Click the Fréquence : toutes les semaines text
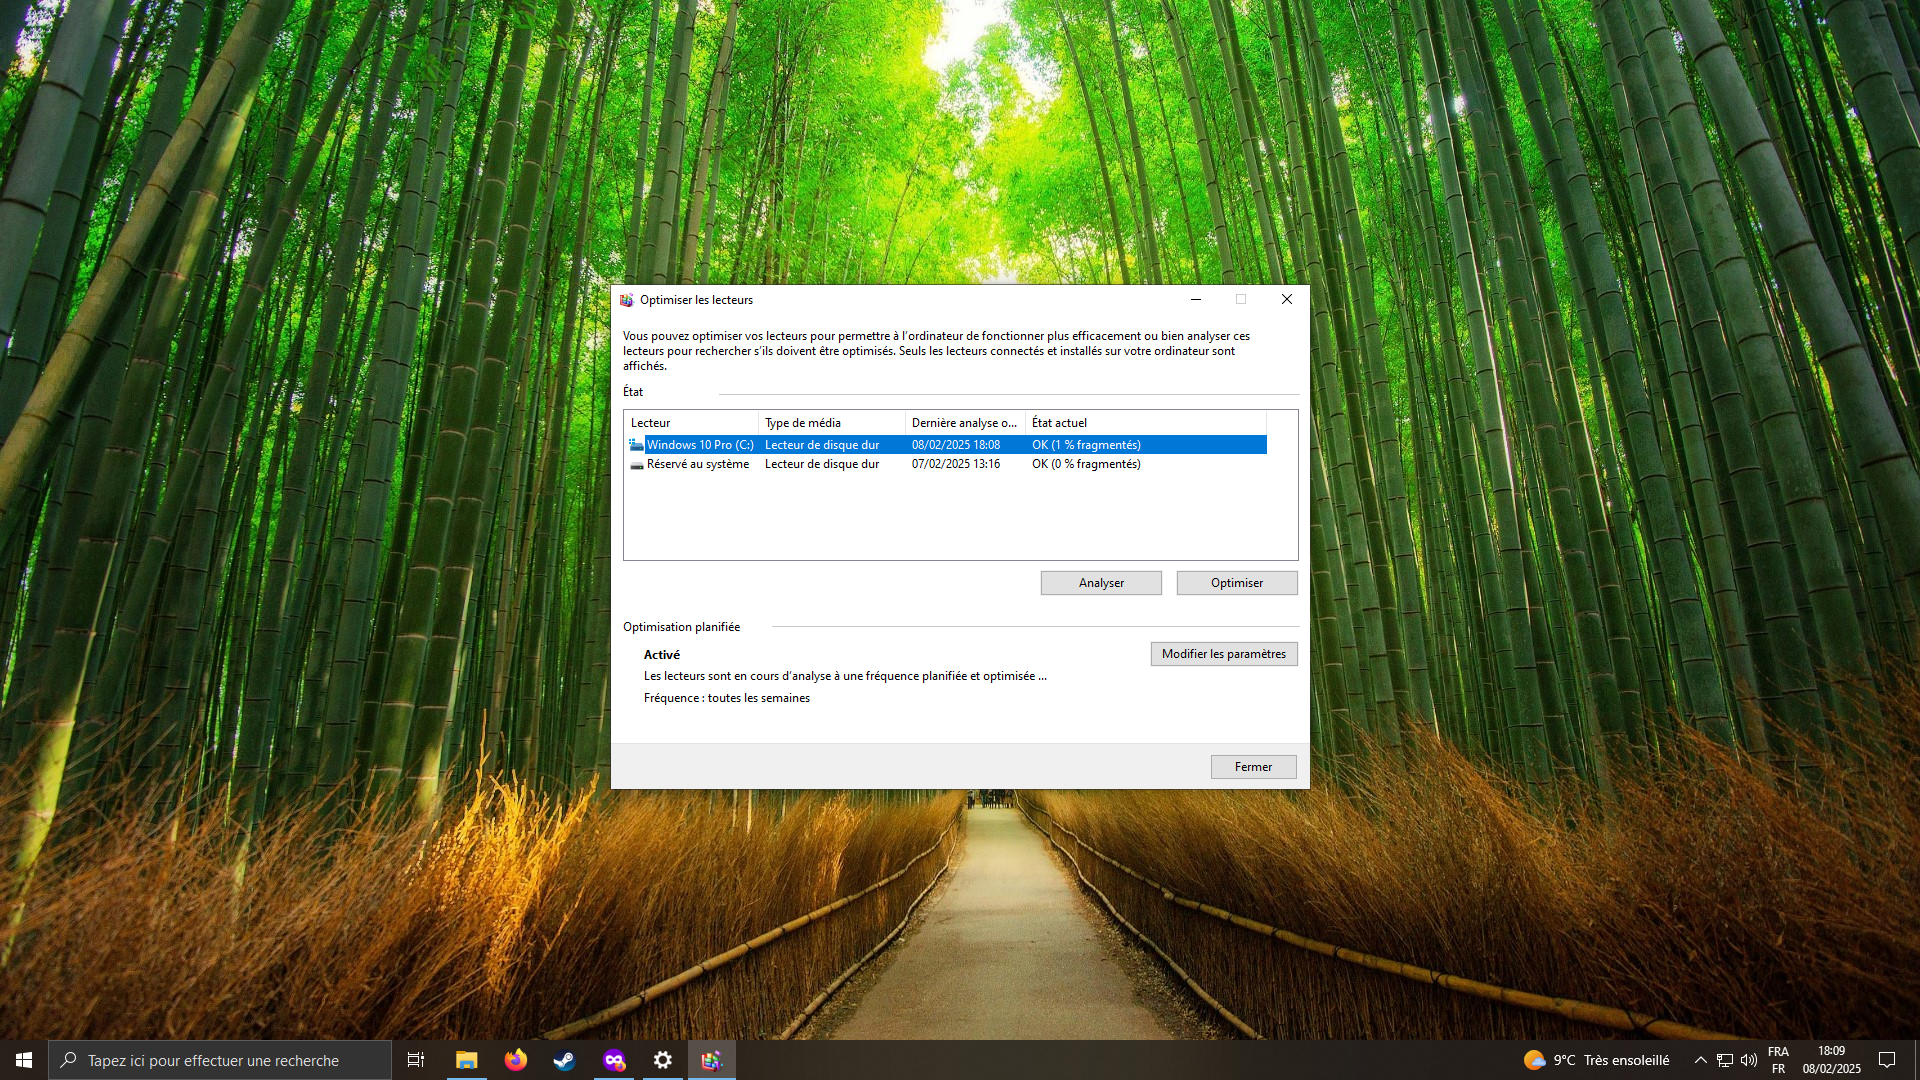 727,698
